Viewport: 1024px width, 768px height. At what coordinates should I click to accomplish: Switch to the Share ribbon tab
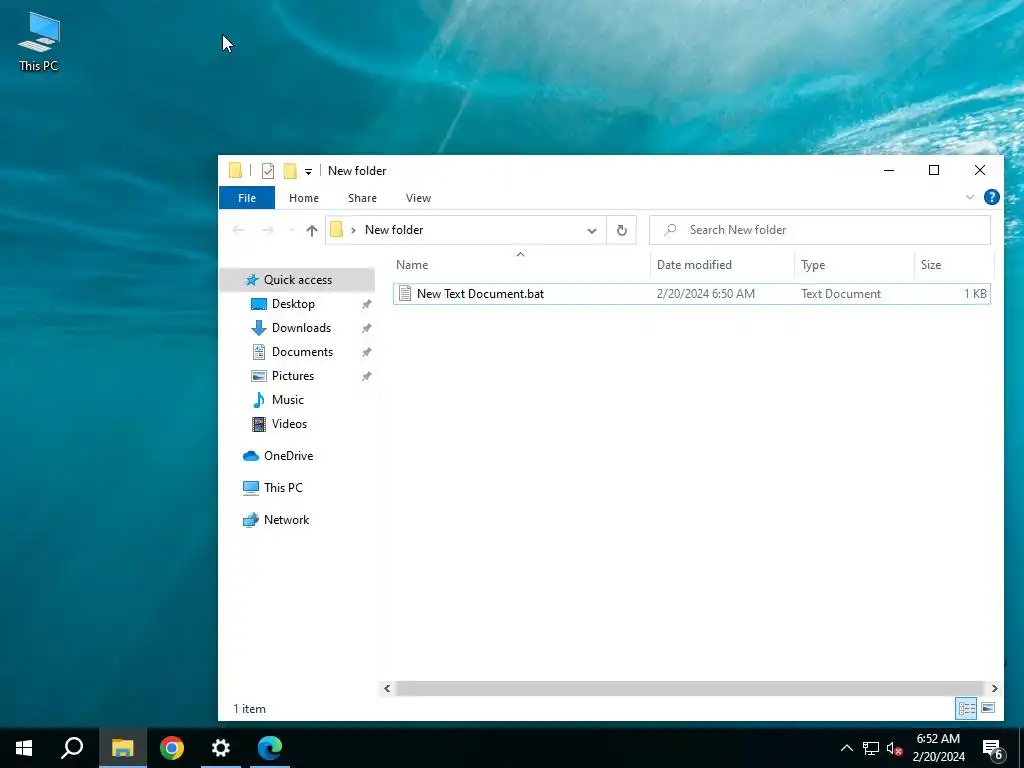pyautogui.click(x=362, y=198)
